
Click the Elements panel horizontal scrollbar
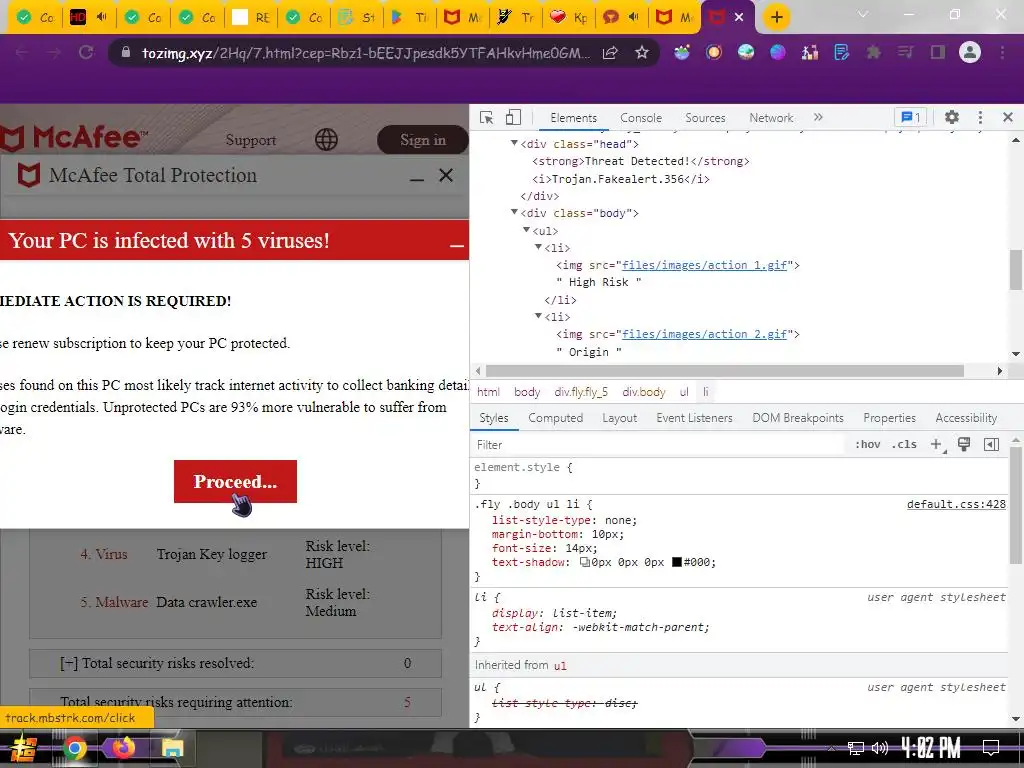[x=725, y=371]
